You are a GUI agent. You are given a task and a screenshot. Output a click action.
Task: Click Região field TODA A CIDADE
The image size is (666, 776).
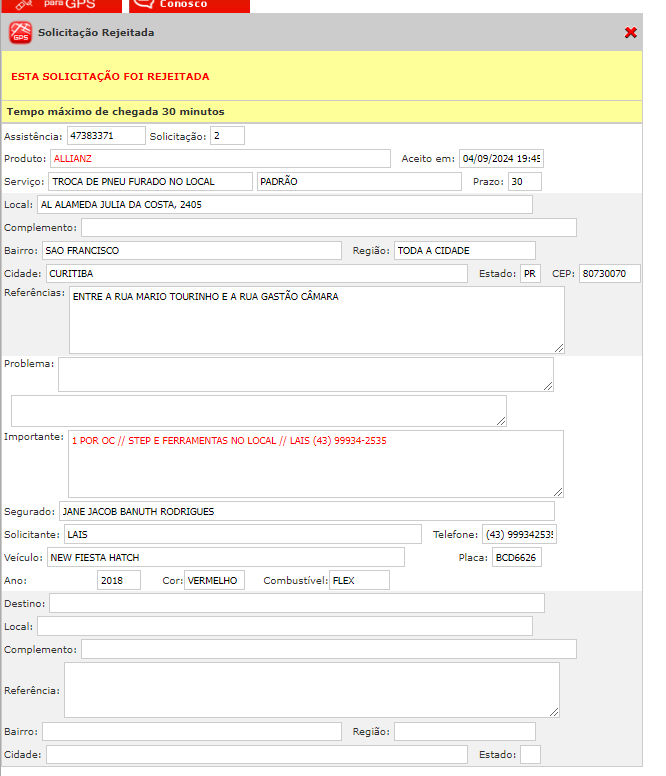pos(465,251)
